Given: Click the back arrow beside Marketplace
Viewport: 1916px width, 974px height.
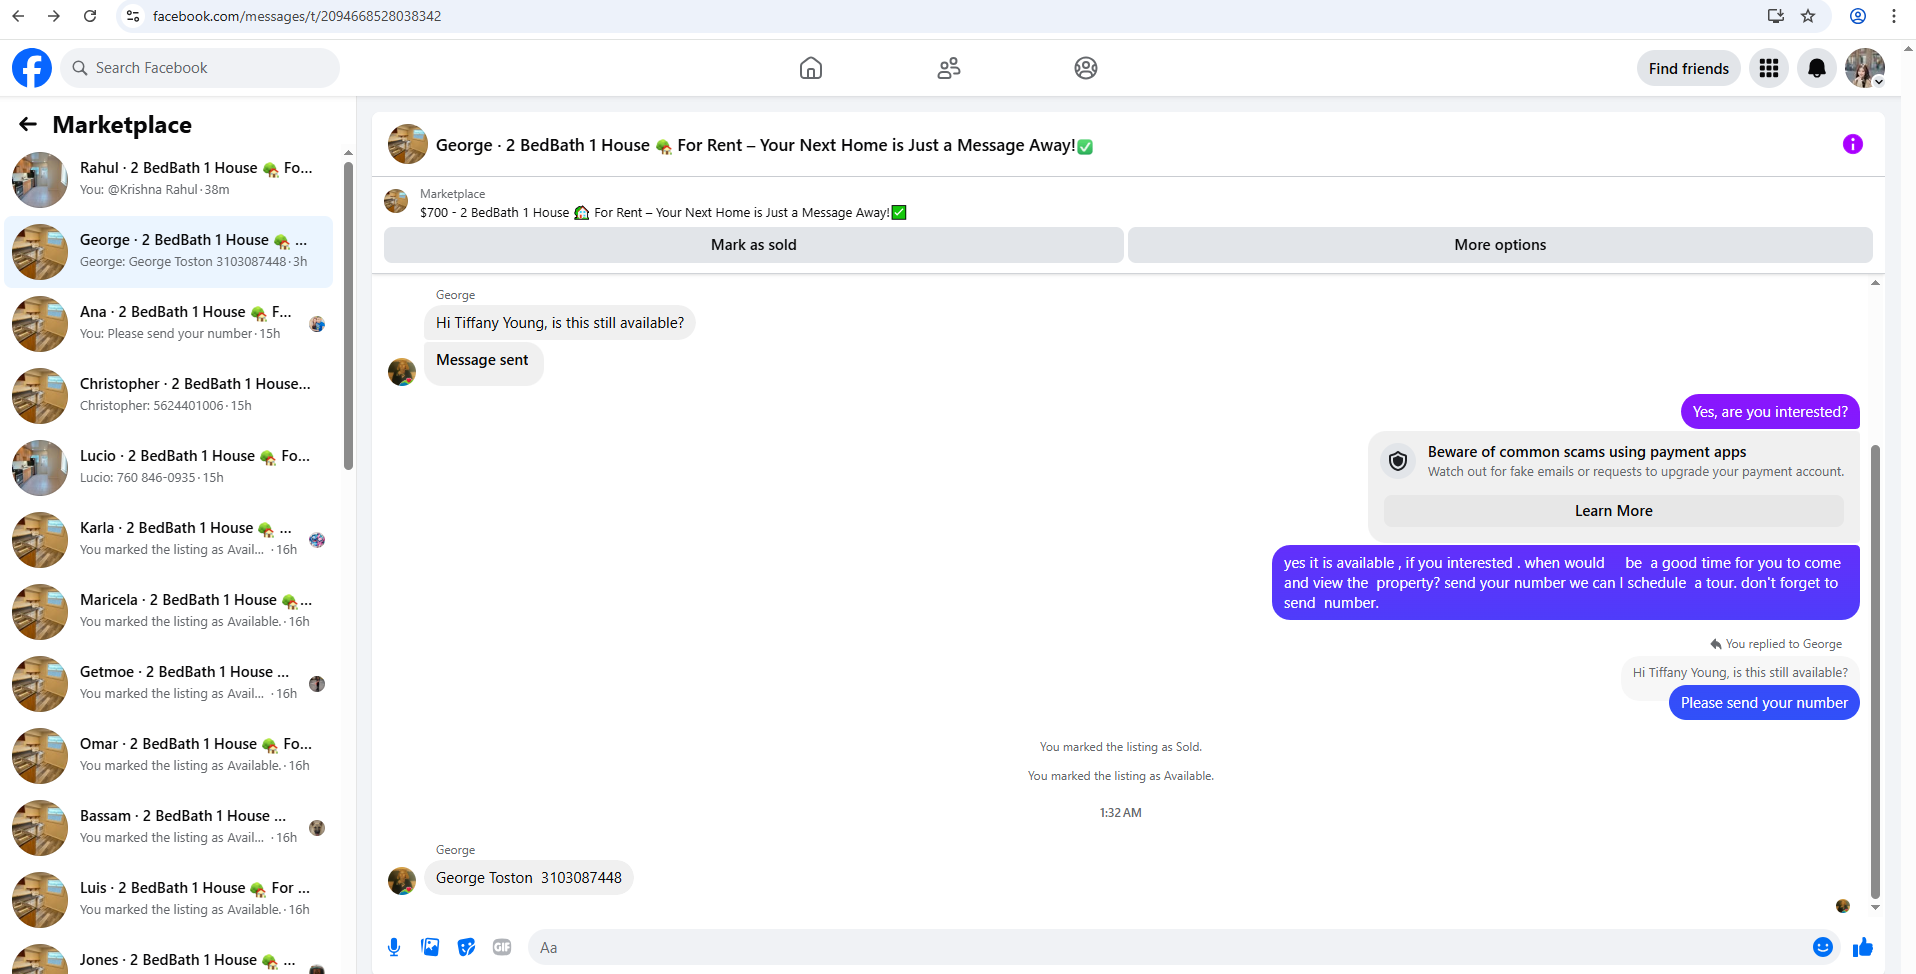Looking at the screenshot, I should tap(28, 124).
